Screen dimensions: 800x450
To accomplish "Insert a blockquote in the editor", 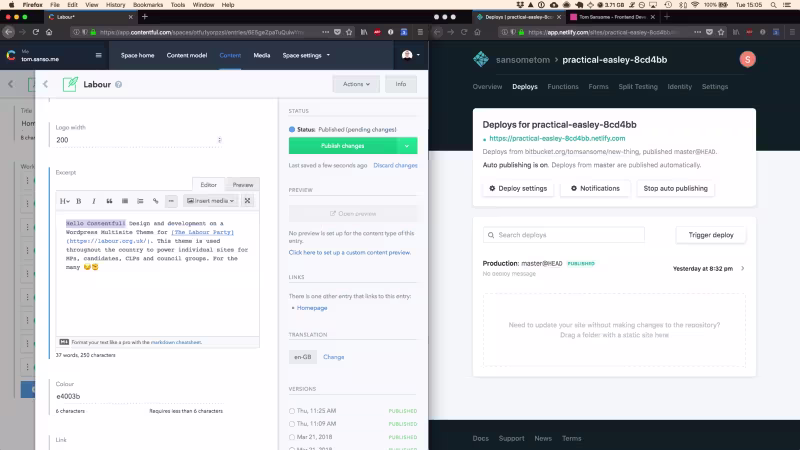I will [109, 201].
